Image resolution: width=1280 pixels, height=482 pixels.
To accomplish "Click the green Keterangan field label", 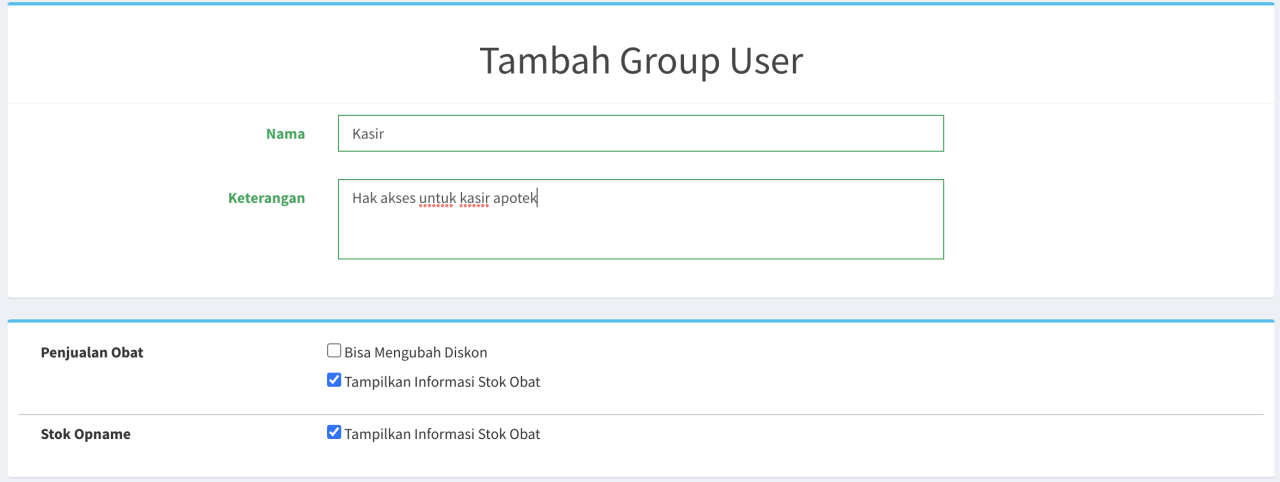I will point(266,198).
